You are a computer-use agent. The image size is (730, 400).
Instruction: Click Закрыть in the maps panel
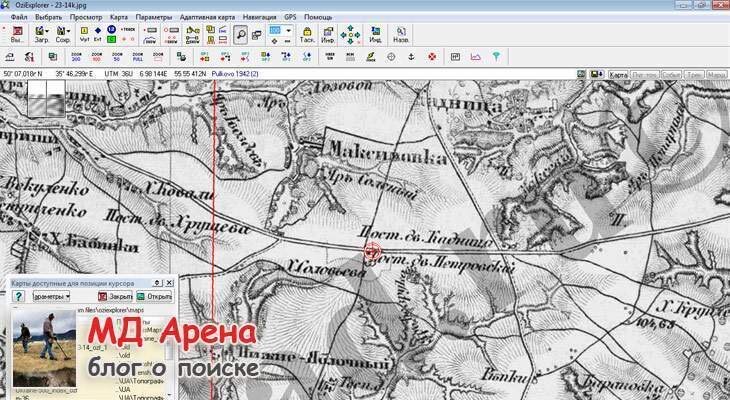[115, 296]
